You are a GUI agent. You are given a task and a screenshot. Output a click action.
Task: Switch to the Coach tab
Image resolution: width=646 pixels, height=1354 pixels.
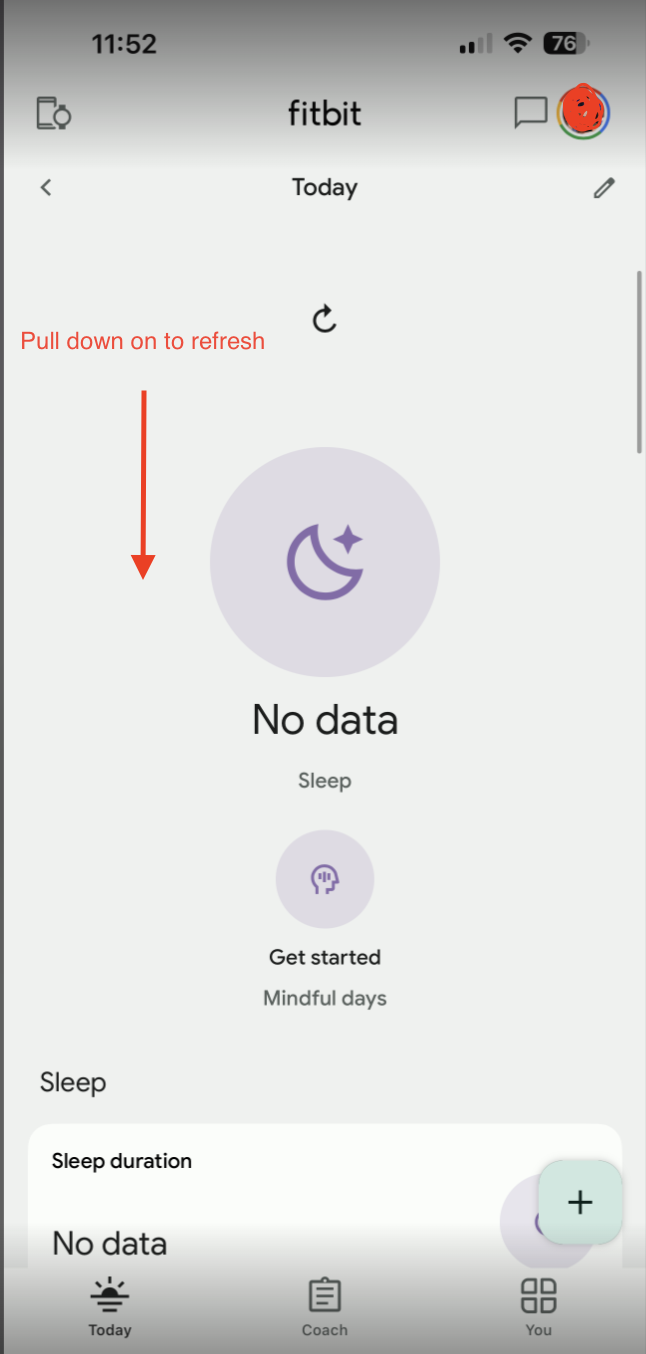click(324, 1307)
